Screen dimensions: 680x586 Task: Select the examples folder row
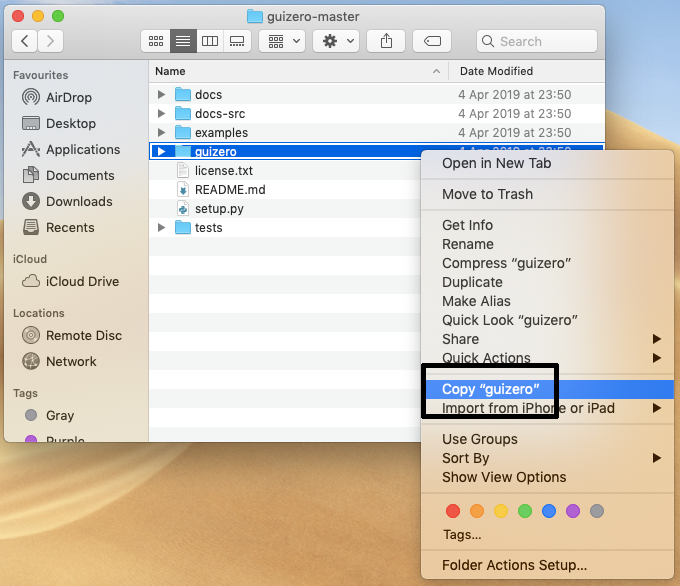coord(376,132)
